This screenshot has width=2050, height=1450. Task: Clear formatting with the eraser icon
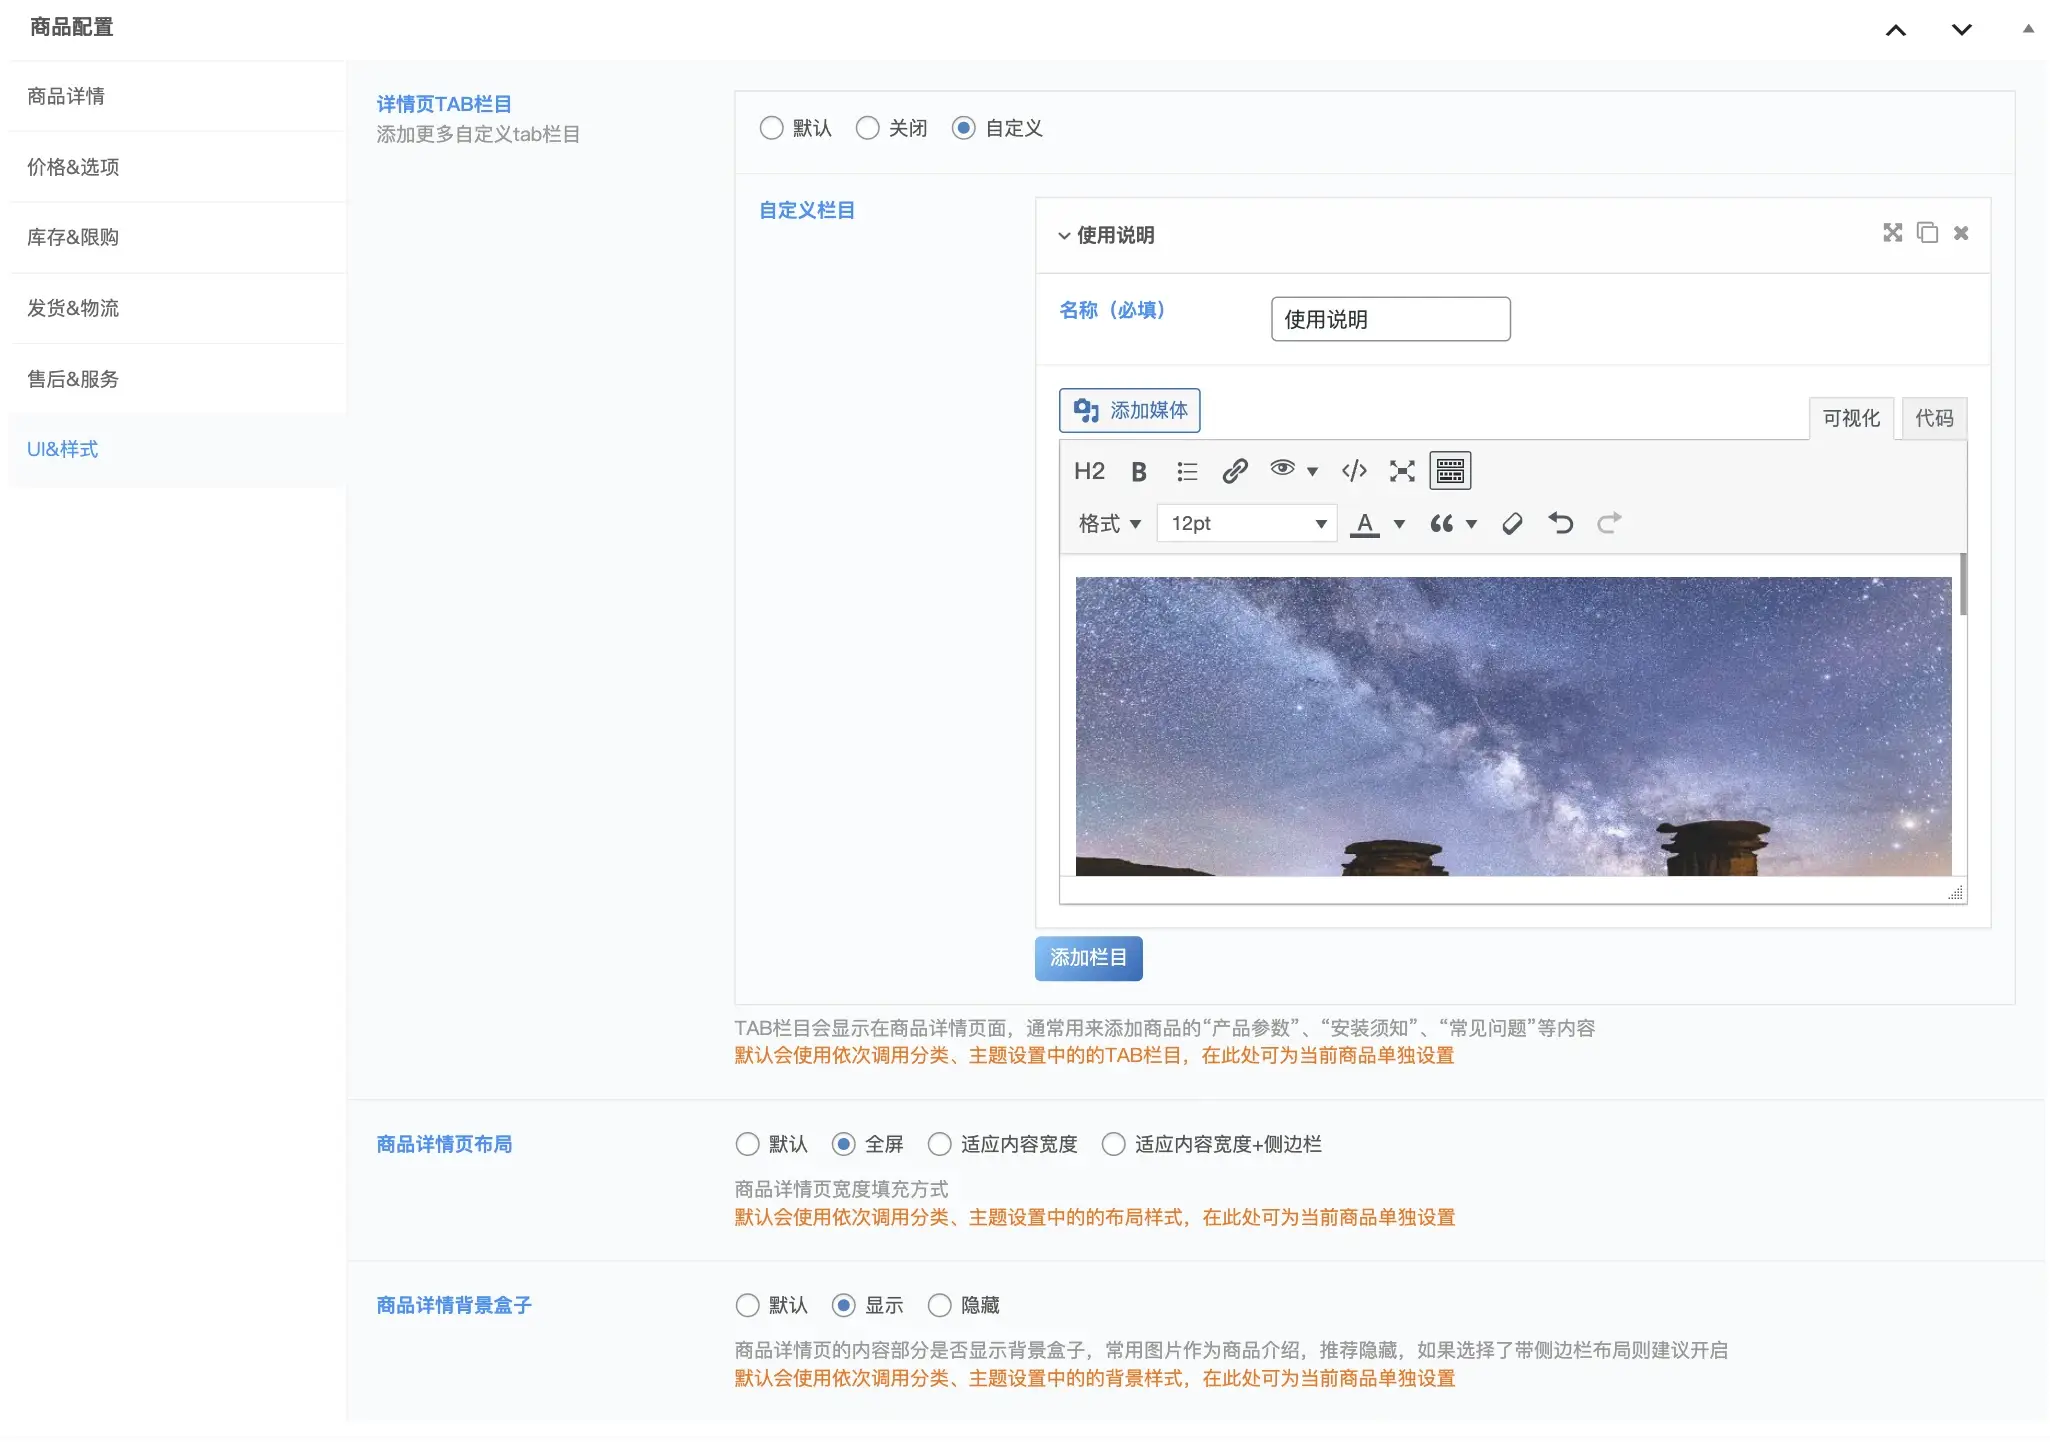(1510, 523)
